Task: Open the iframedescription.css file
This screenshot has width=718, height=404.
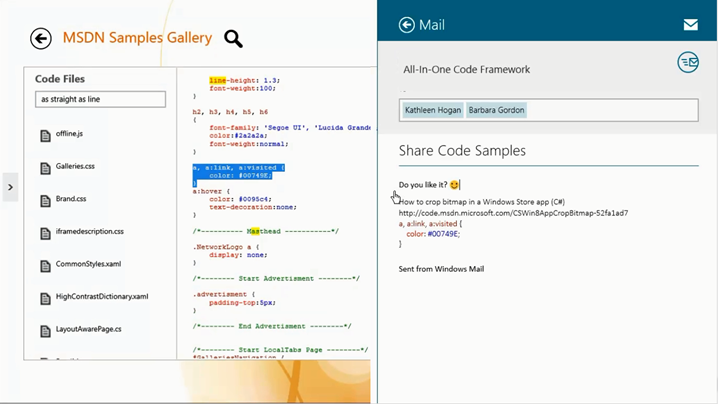Action: click(90, 231)
